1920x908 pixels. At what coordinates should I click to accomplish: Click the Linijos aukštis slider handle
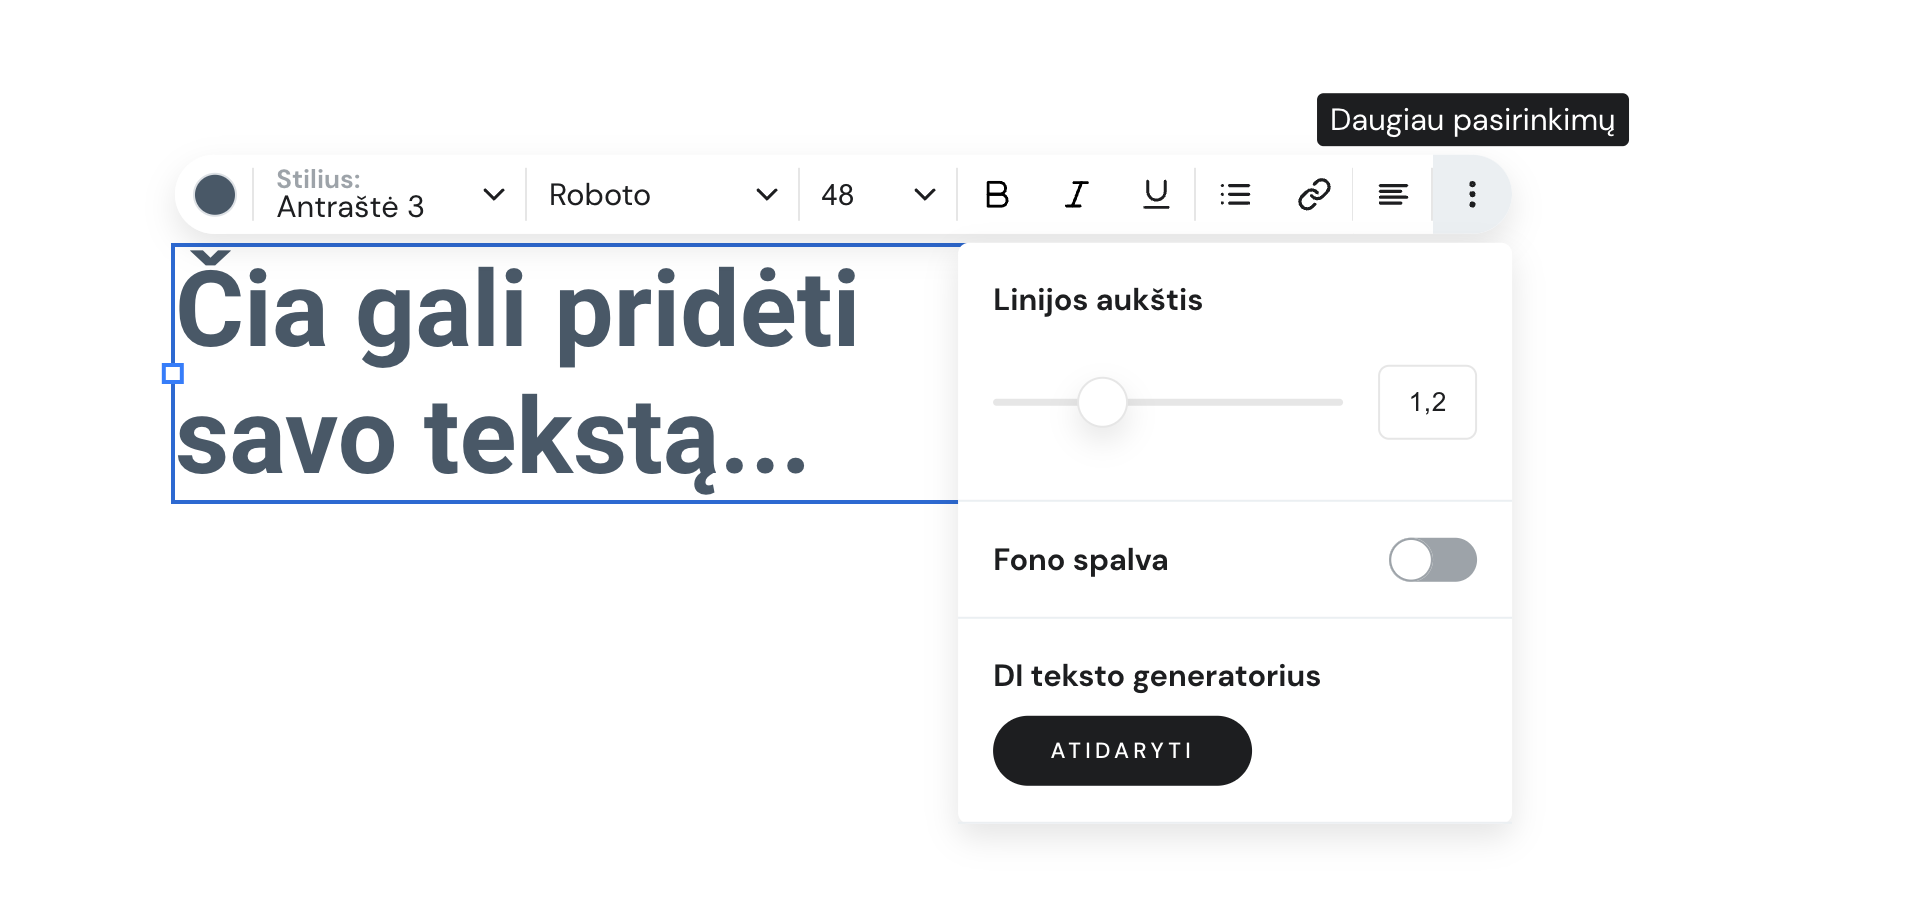click(x=1102, y=402)
